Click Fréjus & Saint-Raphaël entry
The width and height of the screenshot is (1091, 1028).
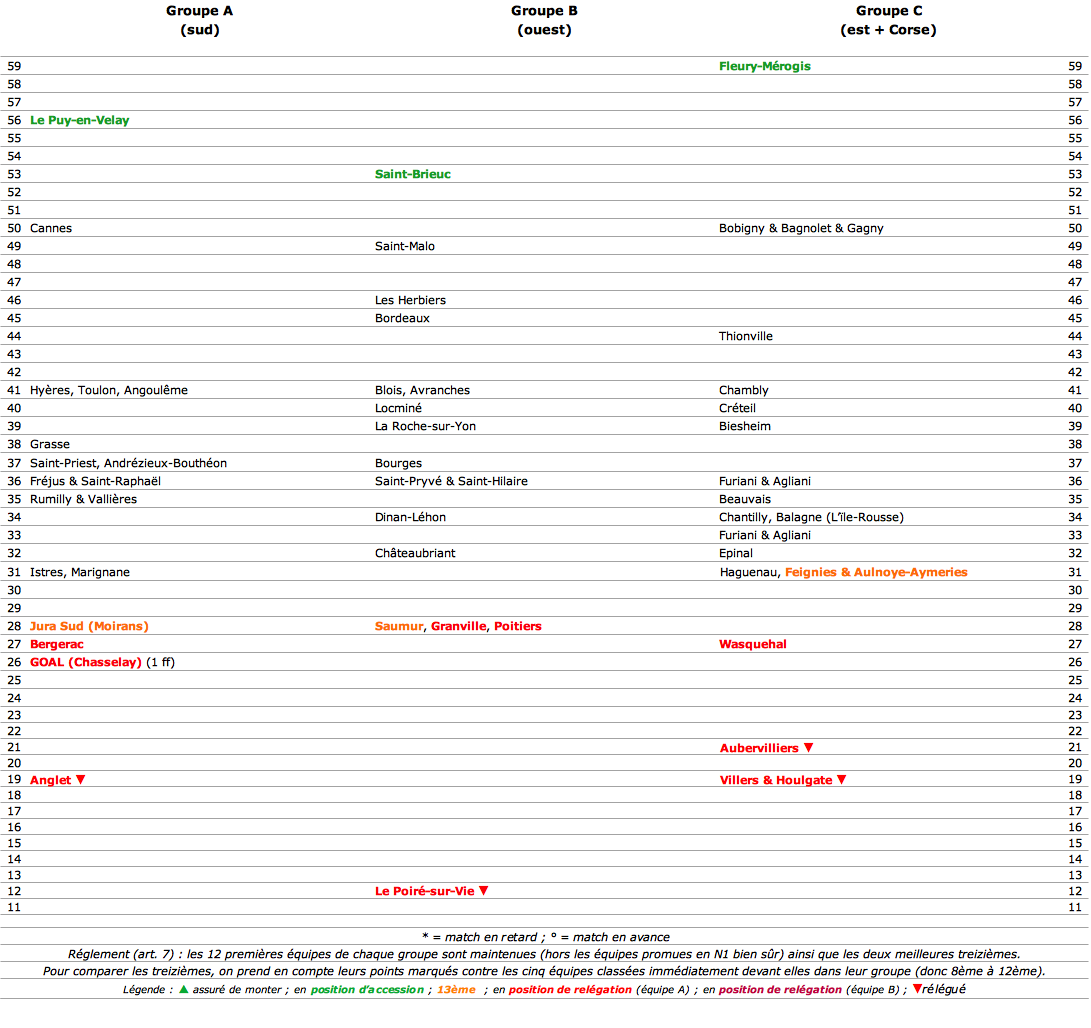click(95, 482)
